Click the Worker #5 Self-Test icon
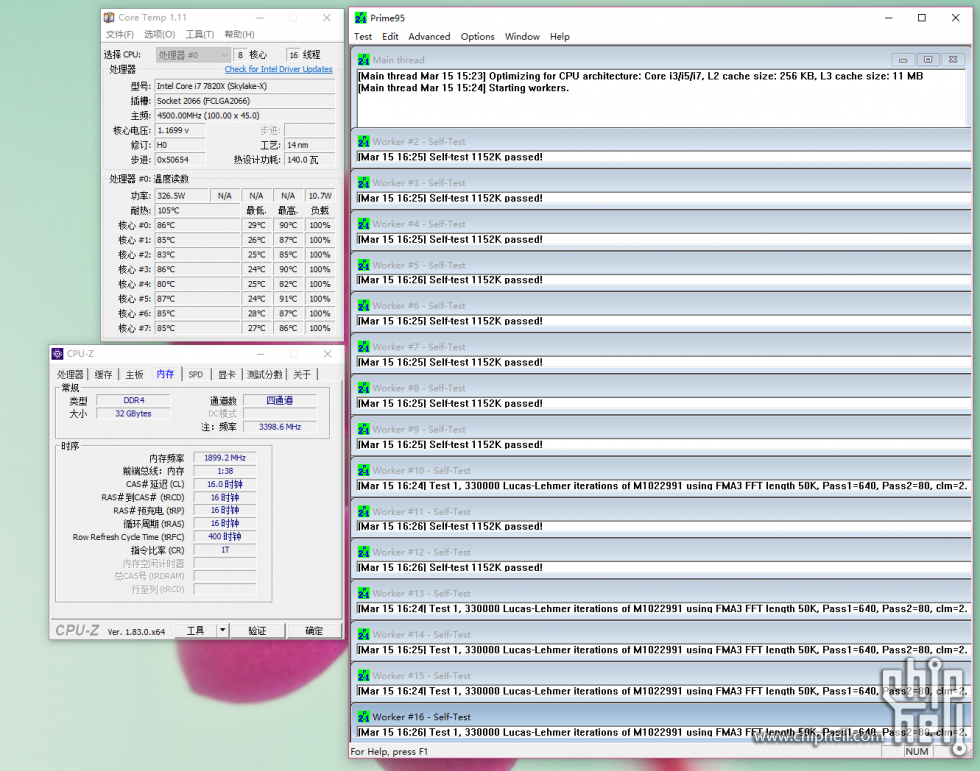980x771 pixels. (364, 265)
